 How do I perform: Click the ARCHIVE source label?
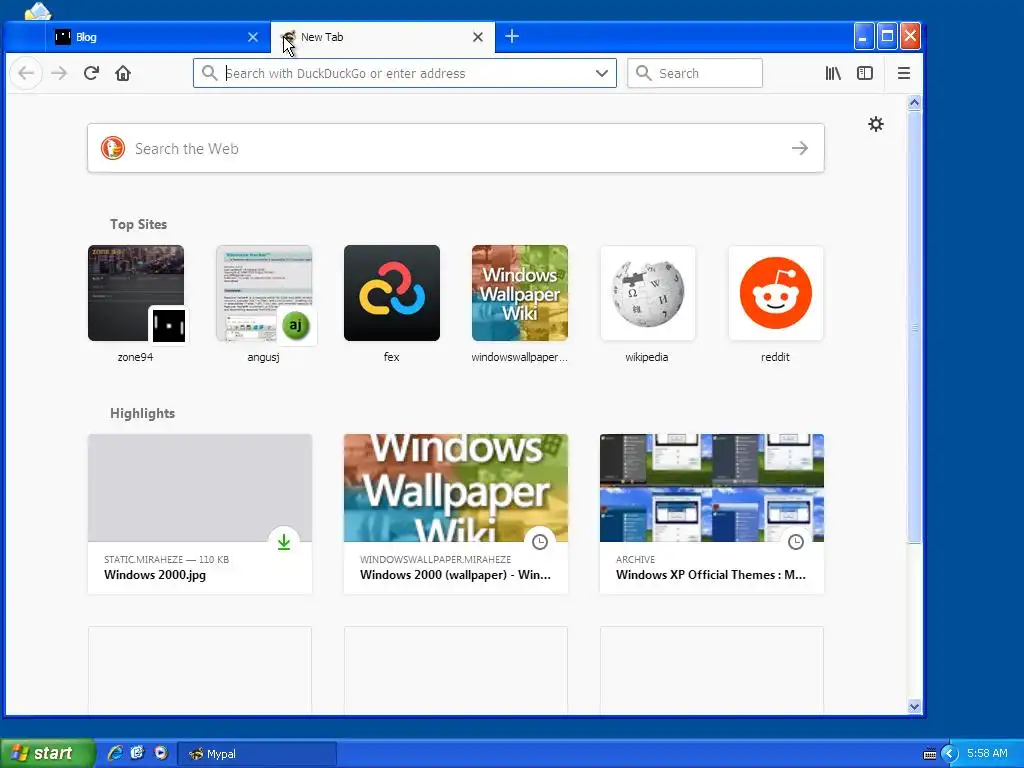pos(635,560)
